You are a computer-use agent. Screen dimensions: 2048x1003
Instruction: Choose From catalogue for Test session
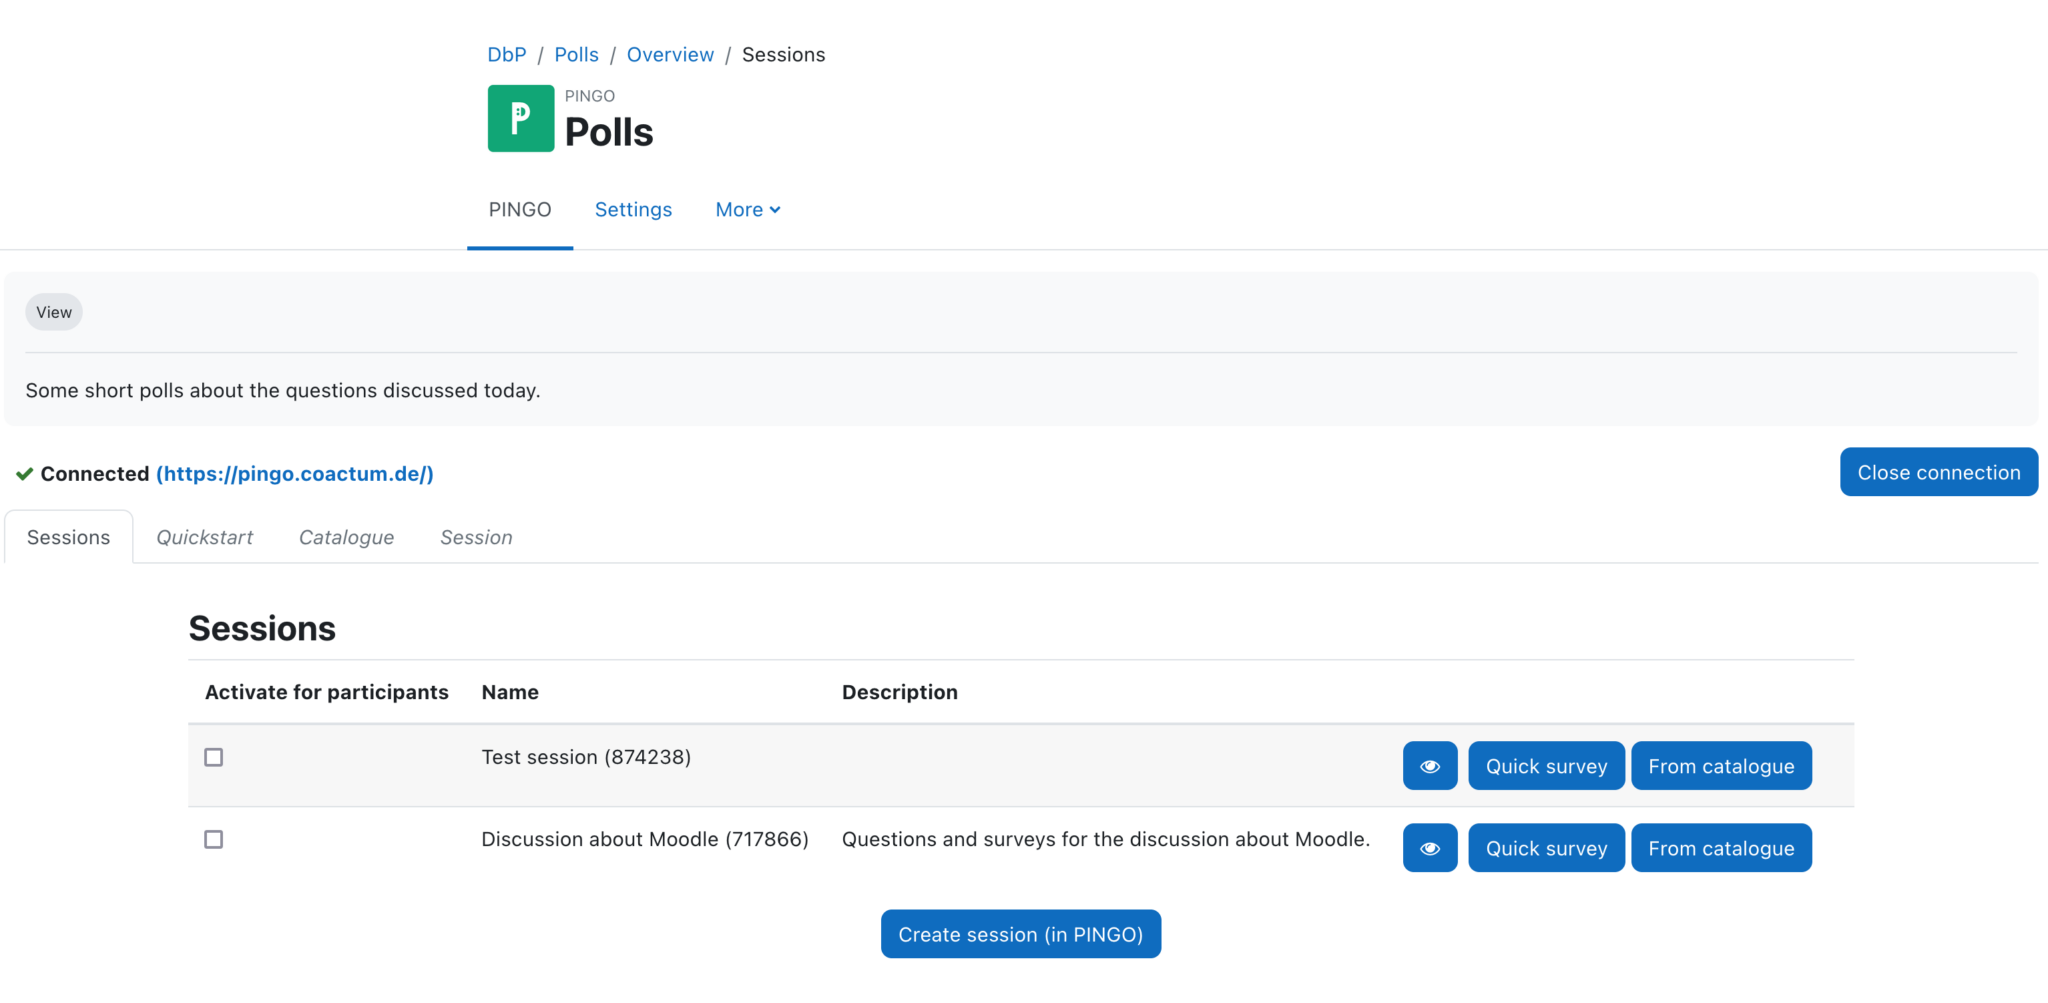[1721, 766]
